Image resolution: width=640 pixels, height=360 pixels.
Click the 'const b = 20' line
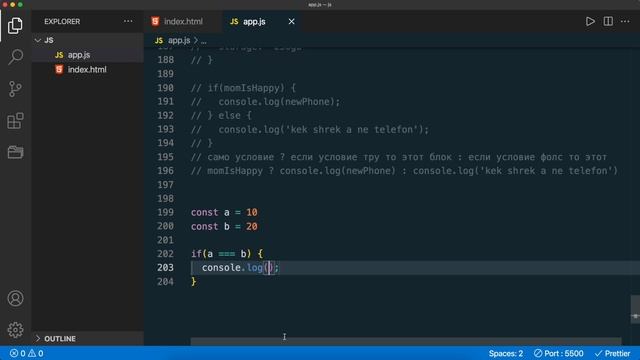click(x=224, y=226)
